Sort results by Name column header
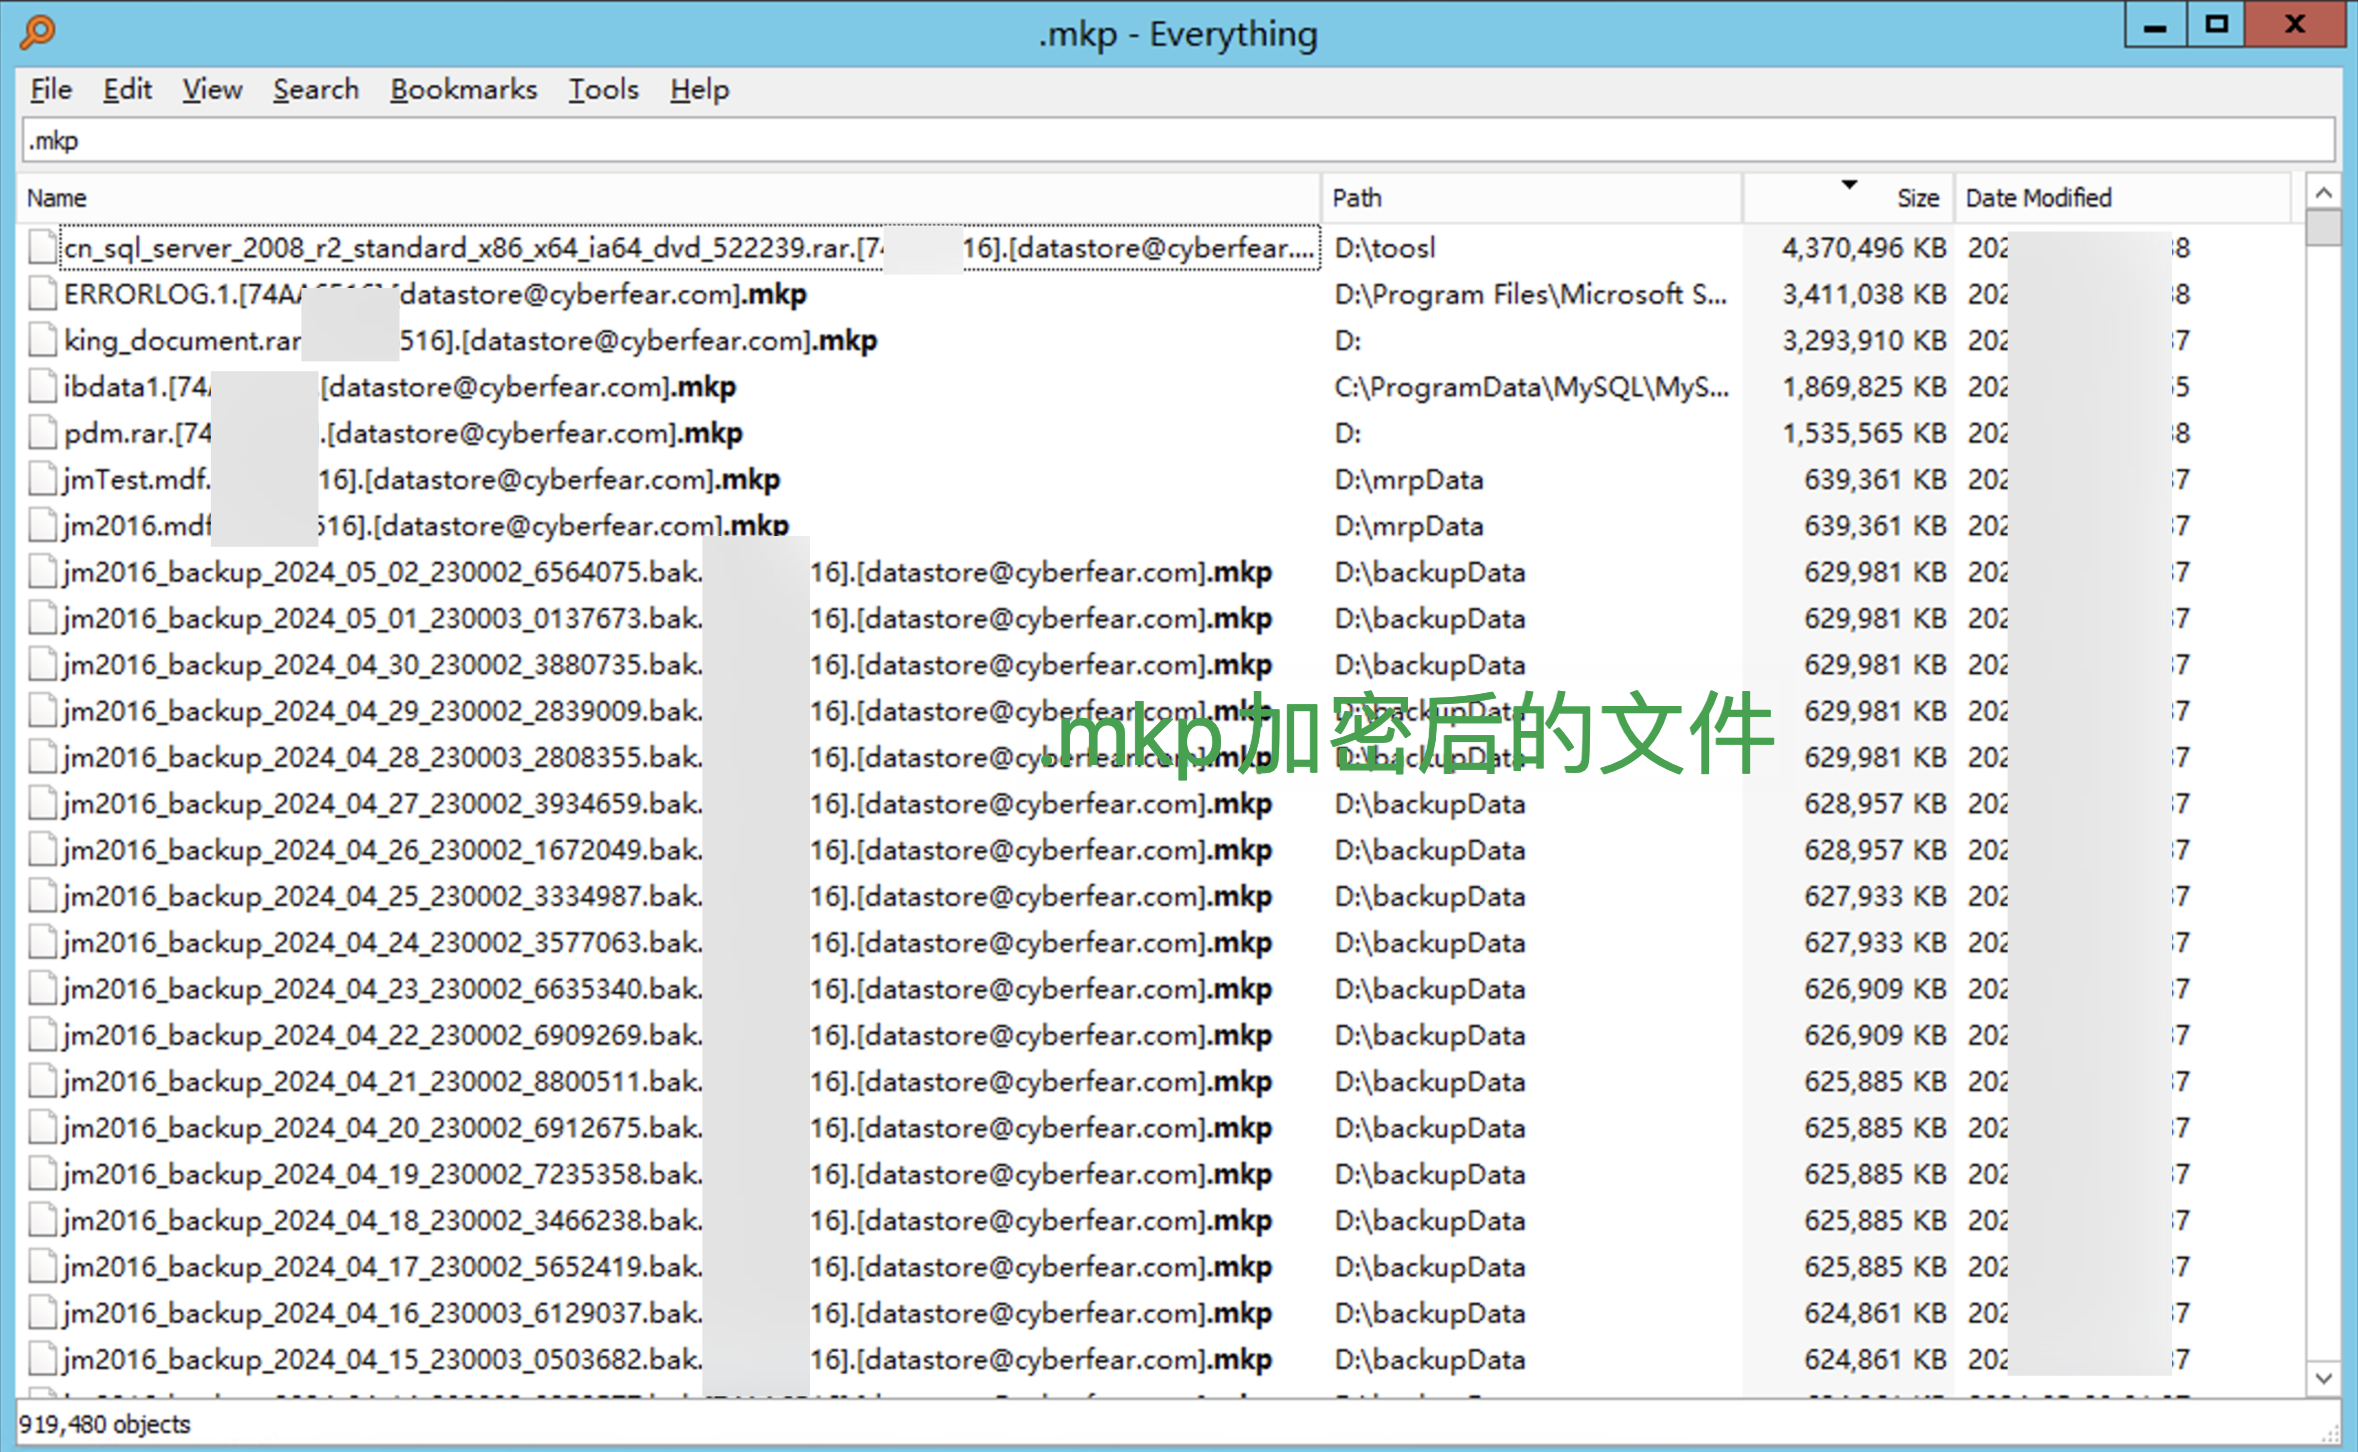Screen dimensions: 2358x1452 [x=668, y=198]
